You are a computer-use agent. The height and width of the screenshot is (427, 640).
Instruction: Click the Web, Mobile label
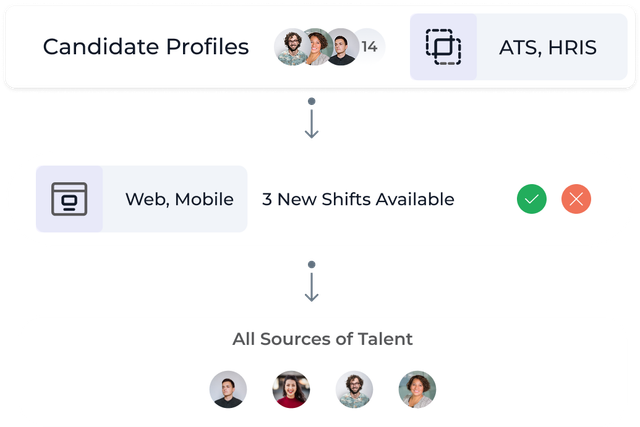coord(180,199)
